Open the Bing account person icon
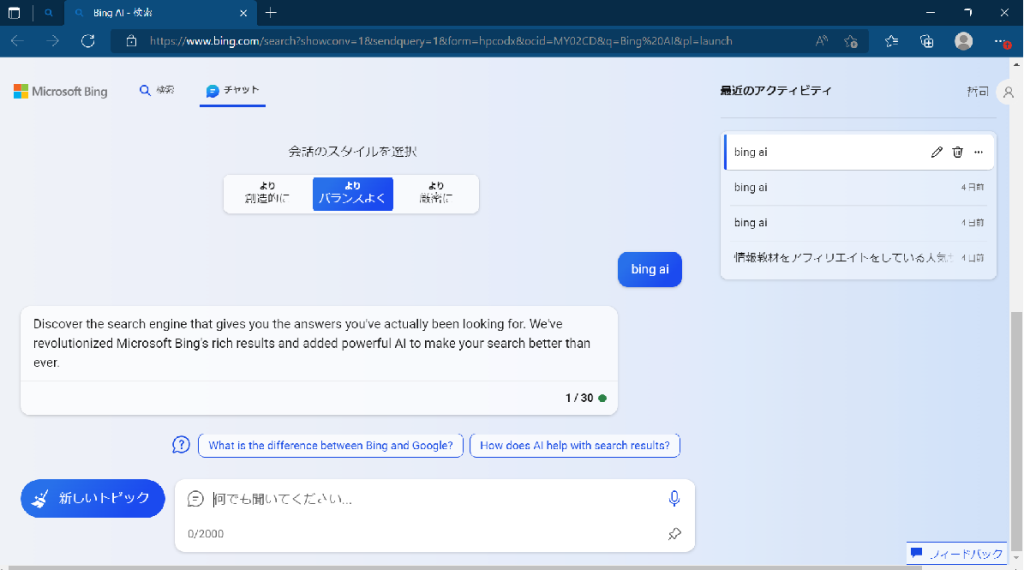The width and height of the screenshot is (1024, 570). (x=1008, y=92)
